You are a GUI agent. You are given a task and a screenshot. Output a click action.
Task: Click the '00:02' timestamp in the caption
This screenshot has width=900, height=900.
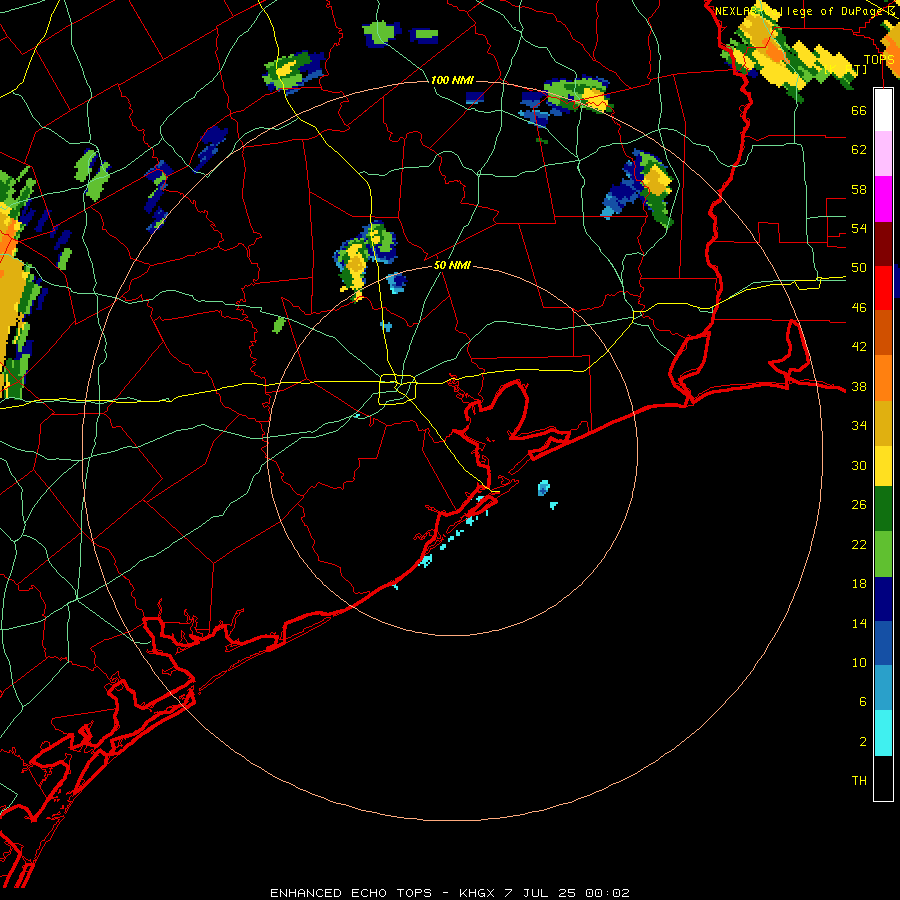coord(608,893)
